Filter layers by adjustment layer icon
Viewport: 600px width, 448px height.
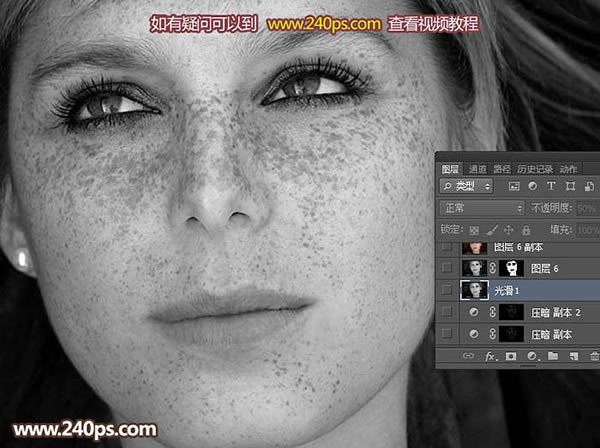click(x=532, y=186)
